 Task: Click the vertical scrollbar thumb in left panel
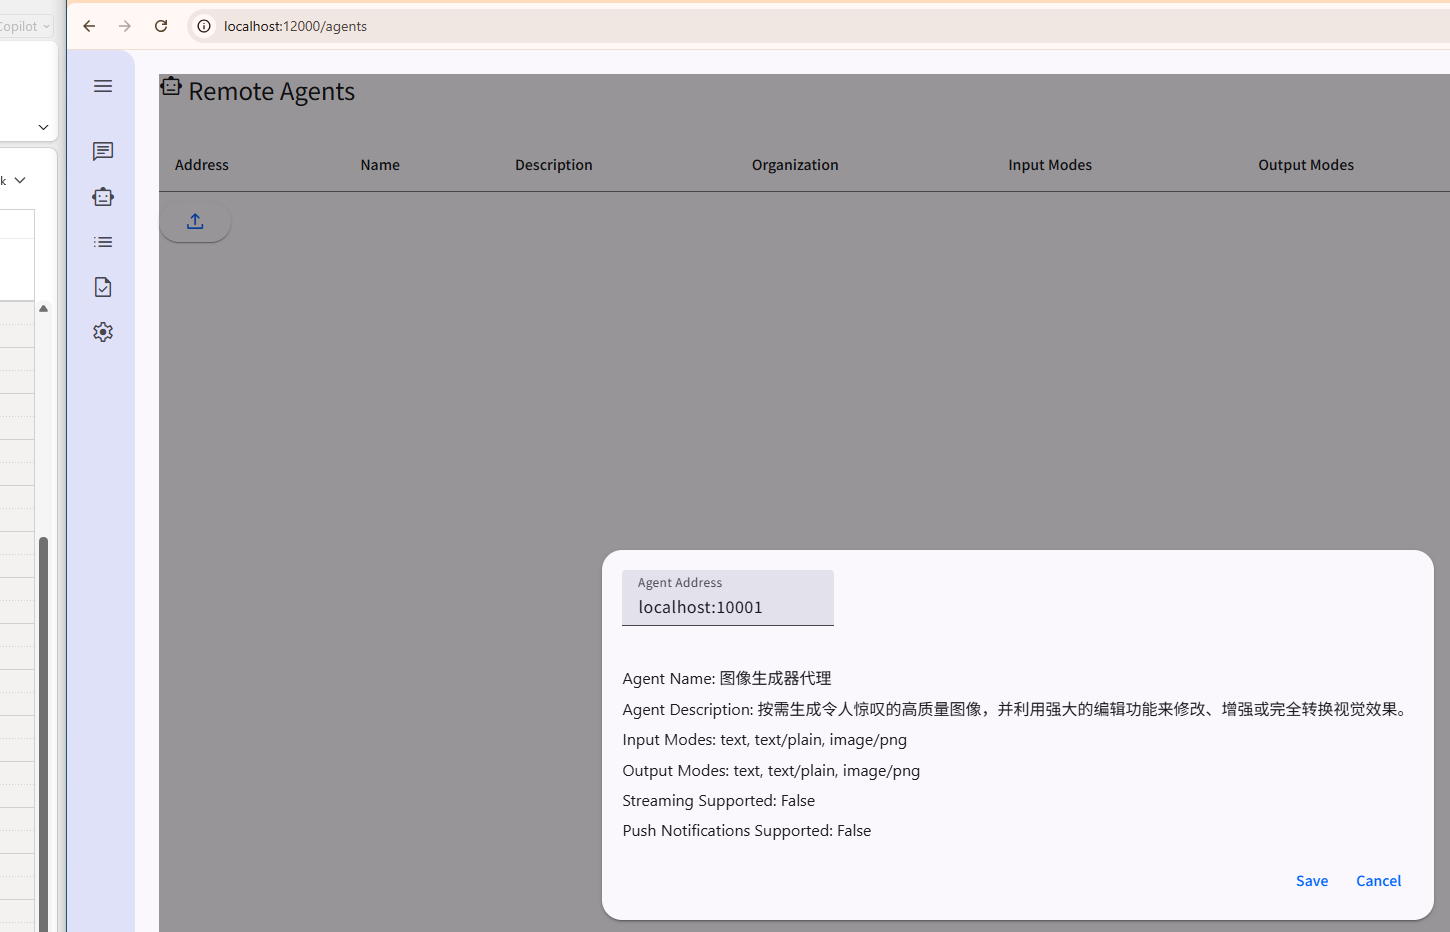click(x=43, y=734)
